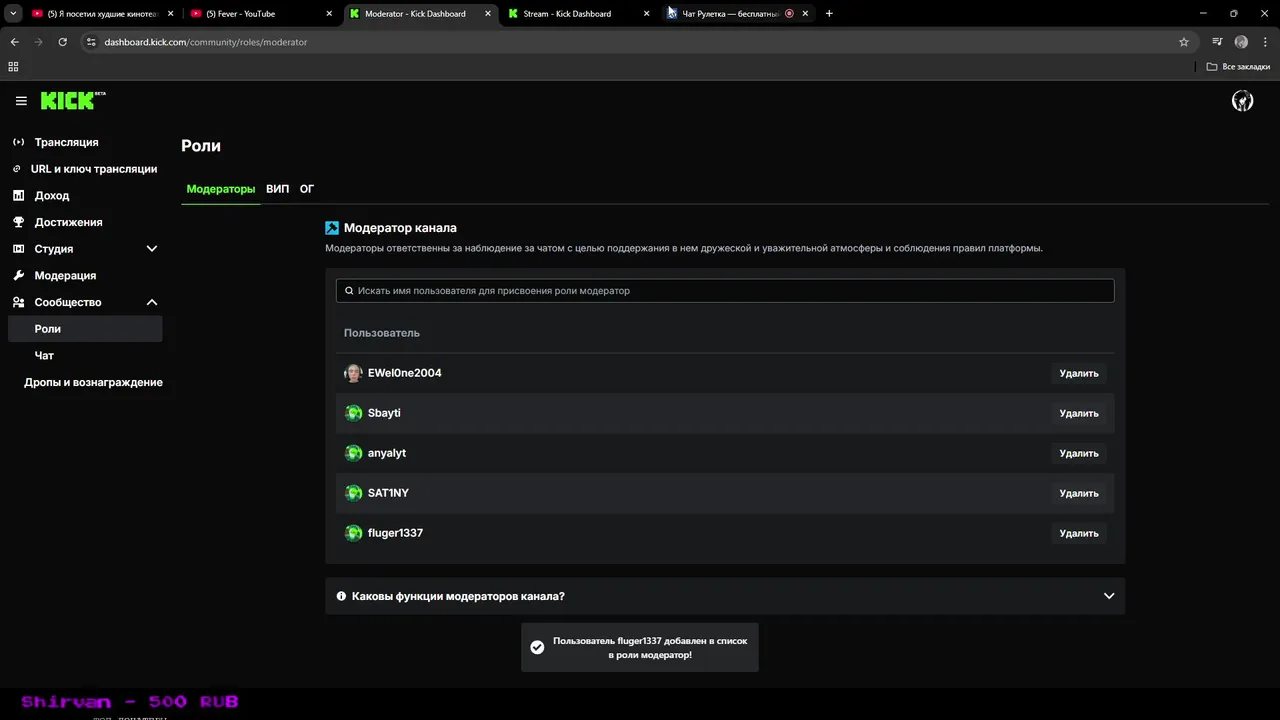Switch to the ОГ roles tab

click(x=307, y=189)
